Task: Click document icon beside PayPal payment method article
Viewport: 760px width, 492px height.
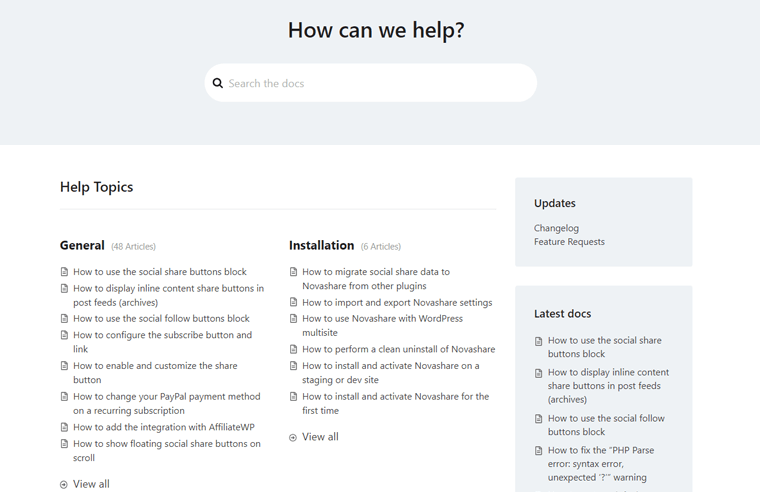Action: point(64,397)
